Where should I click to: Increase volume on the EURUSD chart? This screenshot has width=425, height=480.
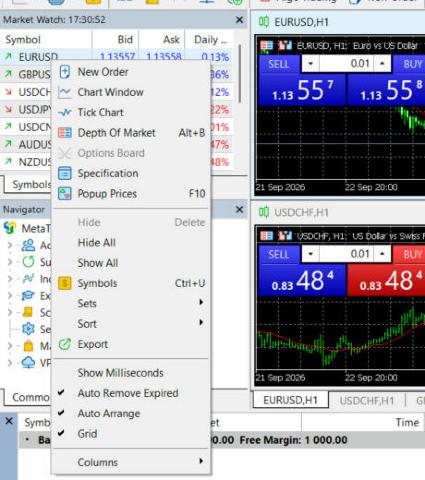(x=382, y=63)
